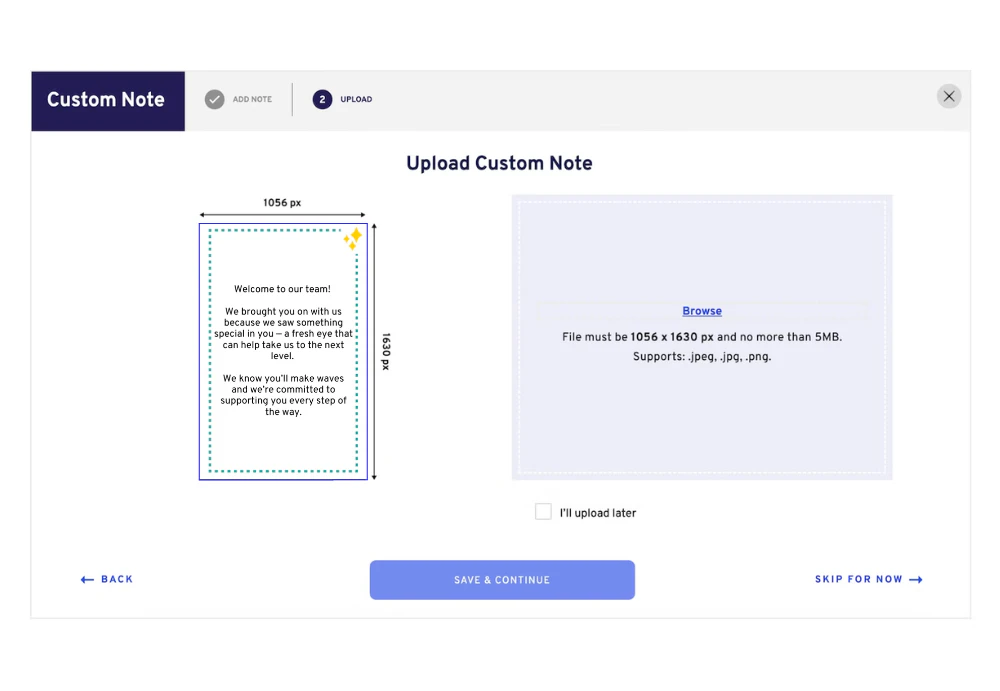Close the Custom Note dialog
The image size is (1000, 691).
[x=948, y=96]
